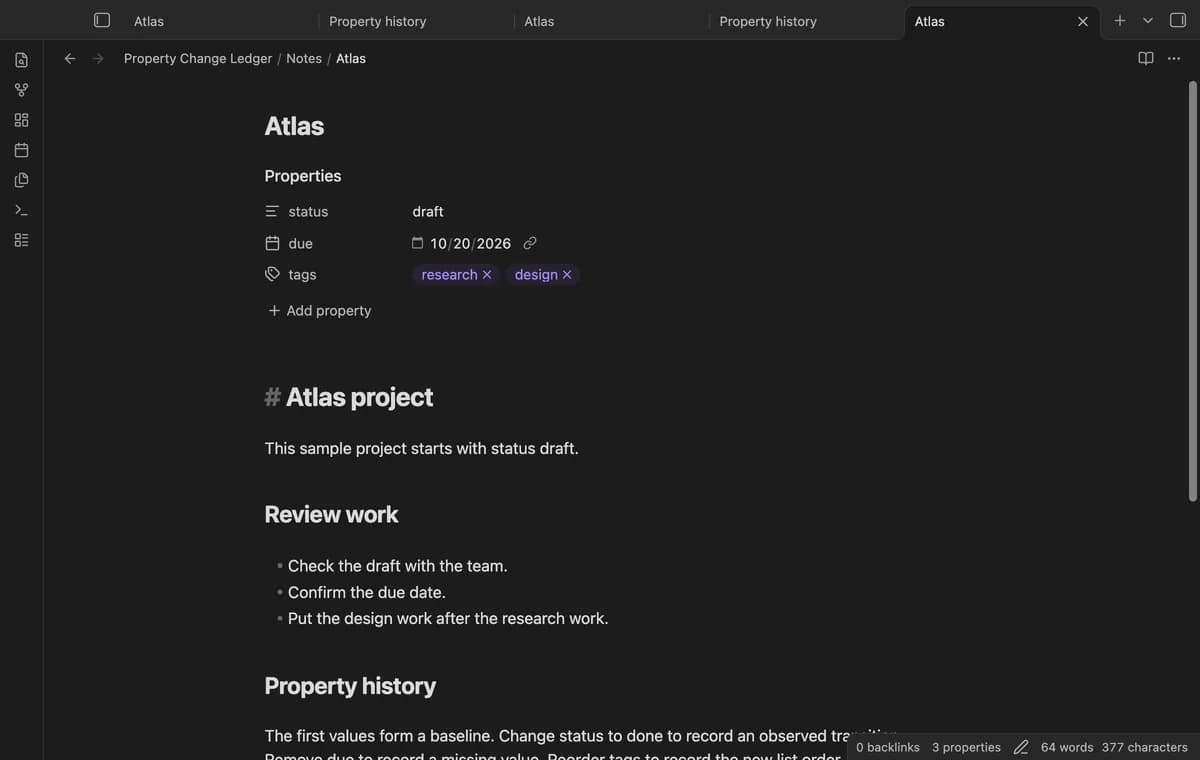Click the due property calendar icon
Image resolution: width=1200 pixels, height=760 pixels.
point(272,243)
